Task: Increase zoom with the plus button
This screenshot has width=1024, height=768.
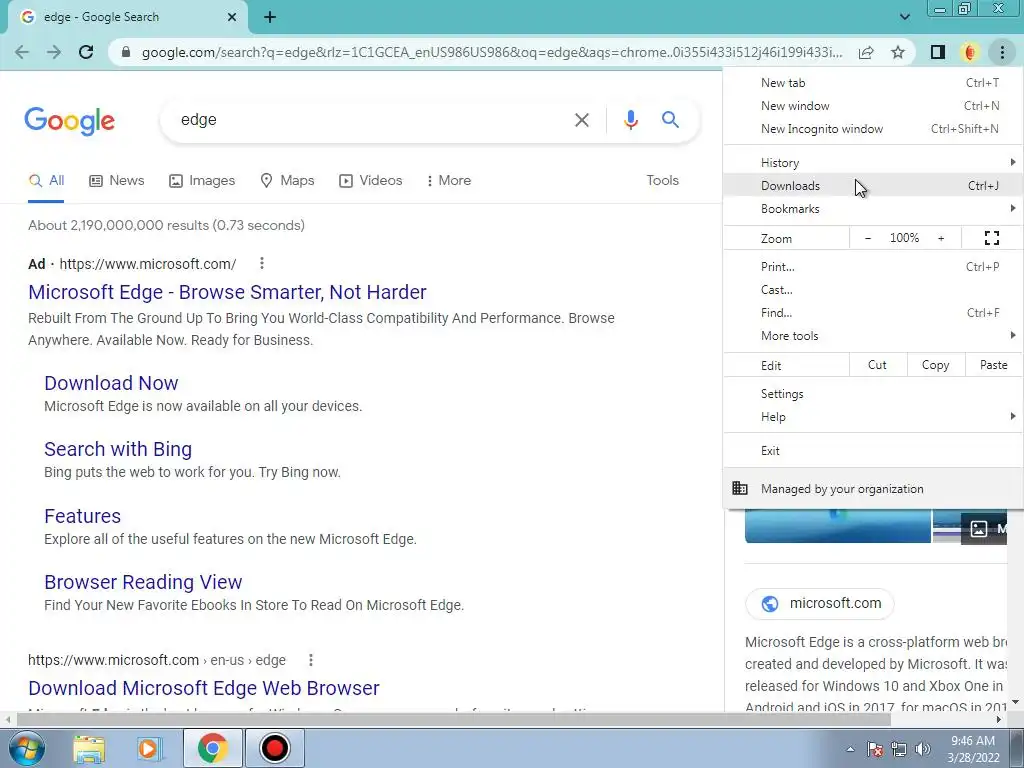Action: click(x=941, y=238)
